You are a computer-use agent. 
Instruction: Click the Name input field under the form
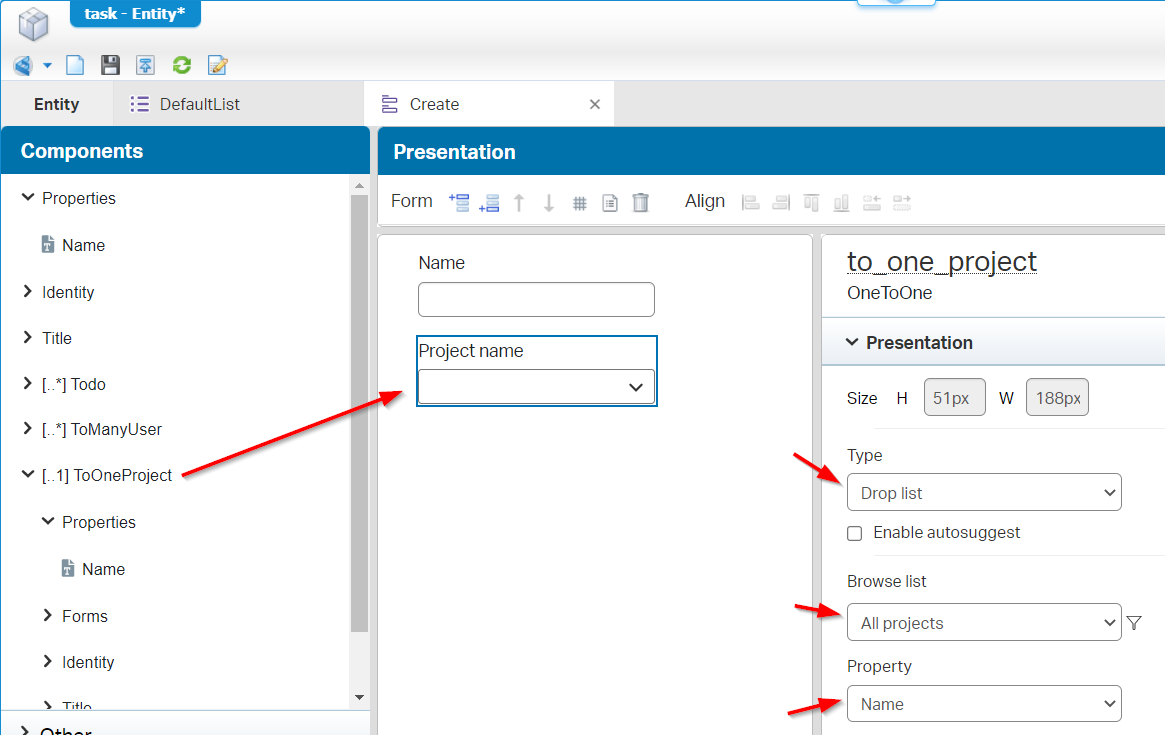536,299
